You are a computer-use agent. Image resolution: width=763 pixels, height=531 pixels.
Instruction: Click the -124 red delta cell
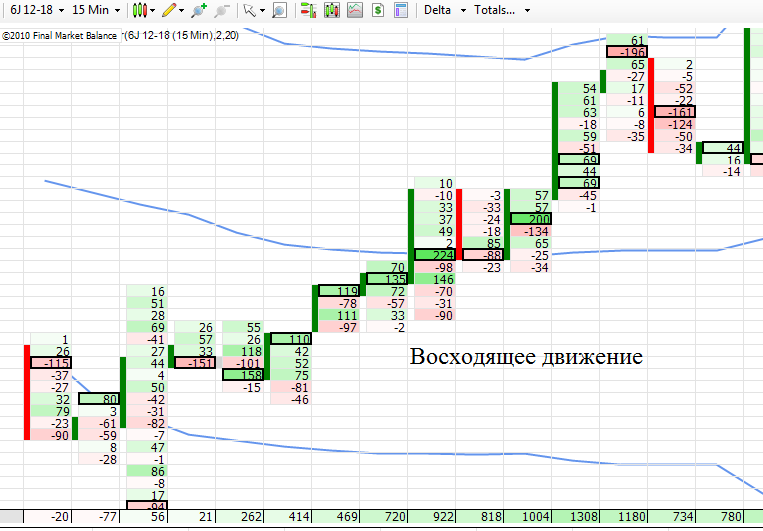pos(675,124)
